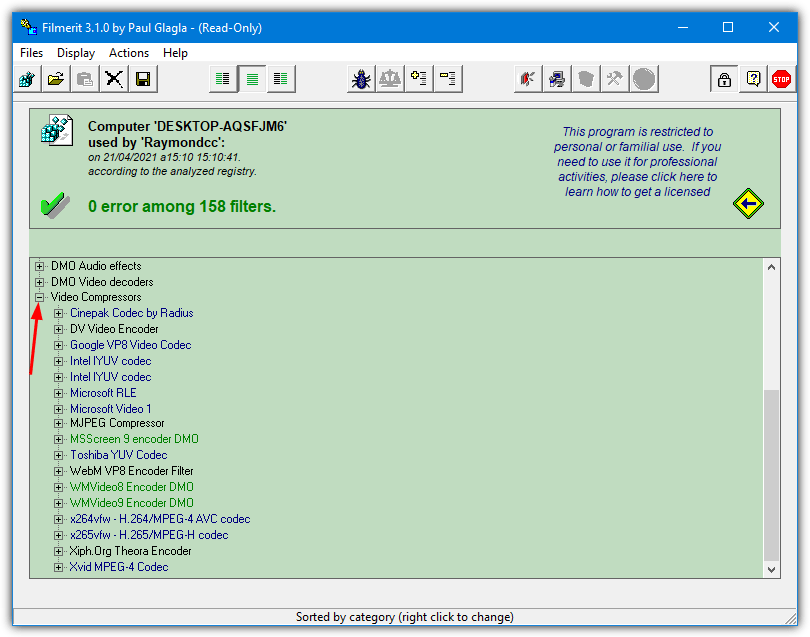Click the gray circle toolbar icon
This screenshot has height=637, width=810.
point(644,79)
